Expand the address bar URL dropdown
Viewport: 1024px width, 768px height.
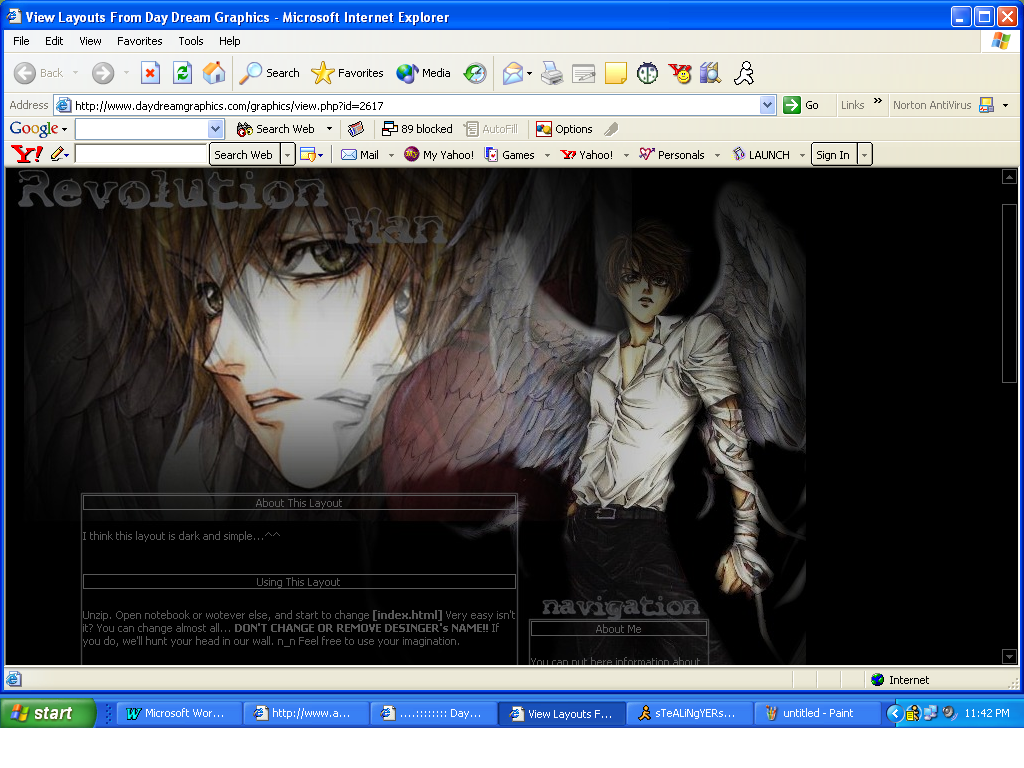(x=768, y=105)
